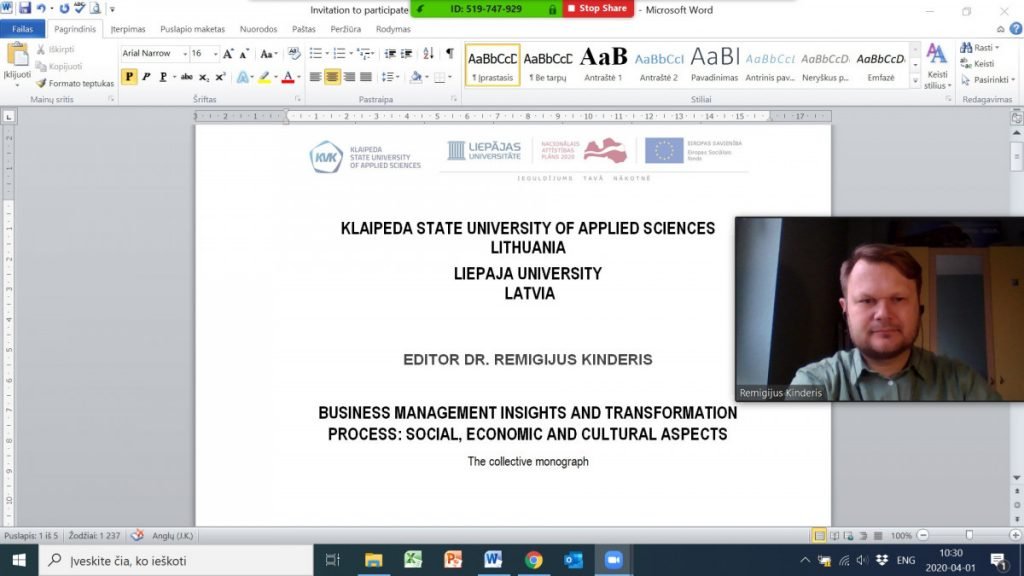
Task: Click the zoom out minus button
Action: (923, 536)
